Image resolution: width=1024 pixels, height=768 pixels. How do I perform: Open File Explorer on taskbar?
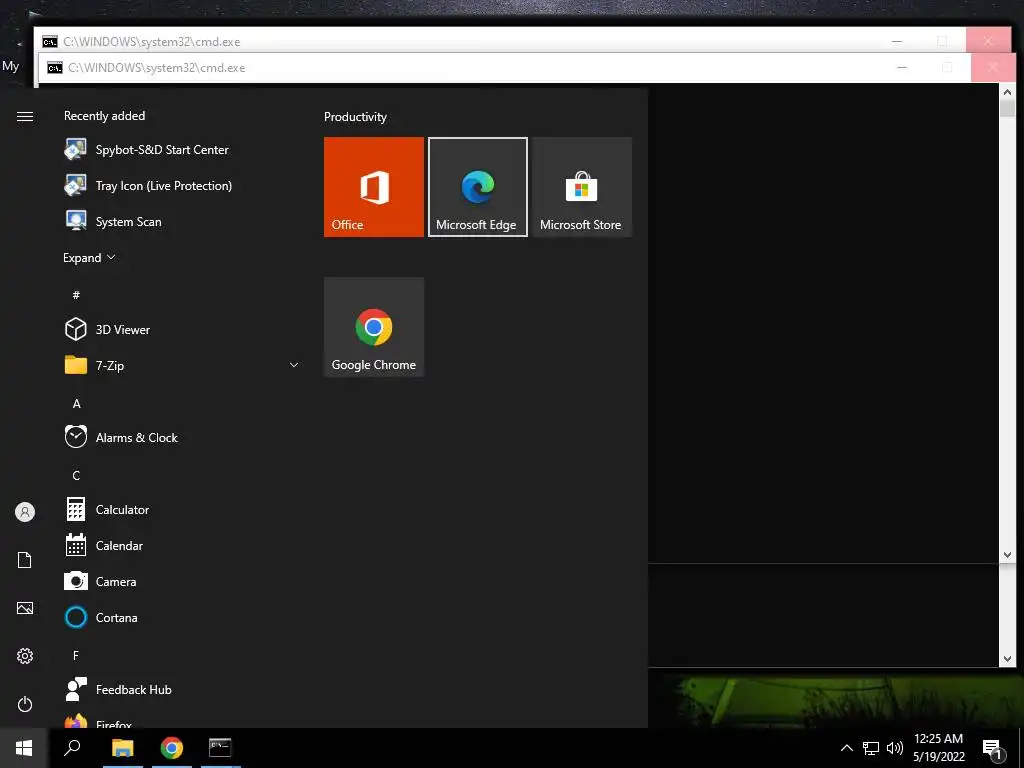[x=123, y=748]
